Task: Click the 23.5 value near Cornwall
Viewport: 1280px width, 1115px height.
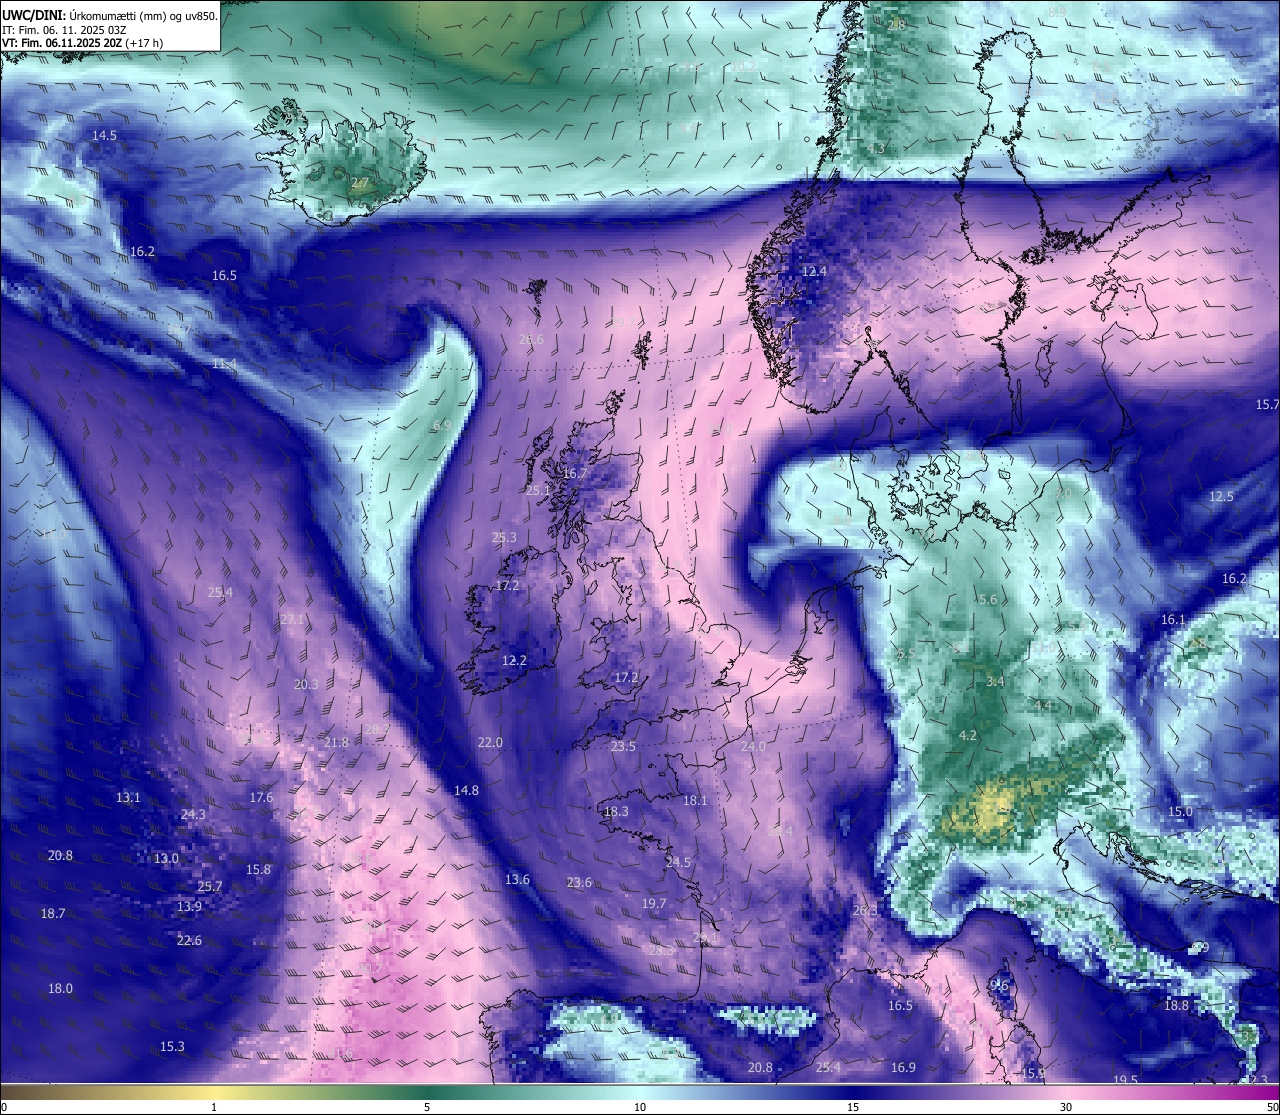Action: click(623, 747)
